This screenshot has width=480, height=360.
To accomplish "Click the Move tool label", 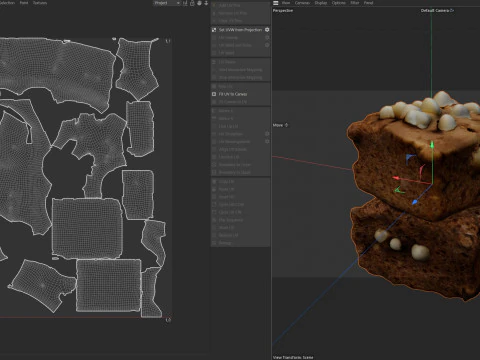I will 278,125.
